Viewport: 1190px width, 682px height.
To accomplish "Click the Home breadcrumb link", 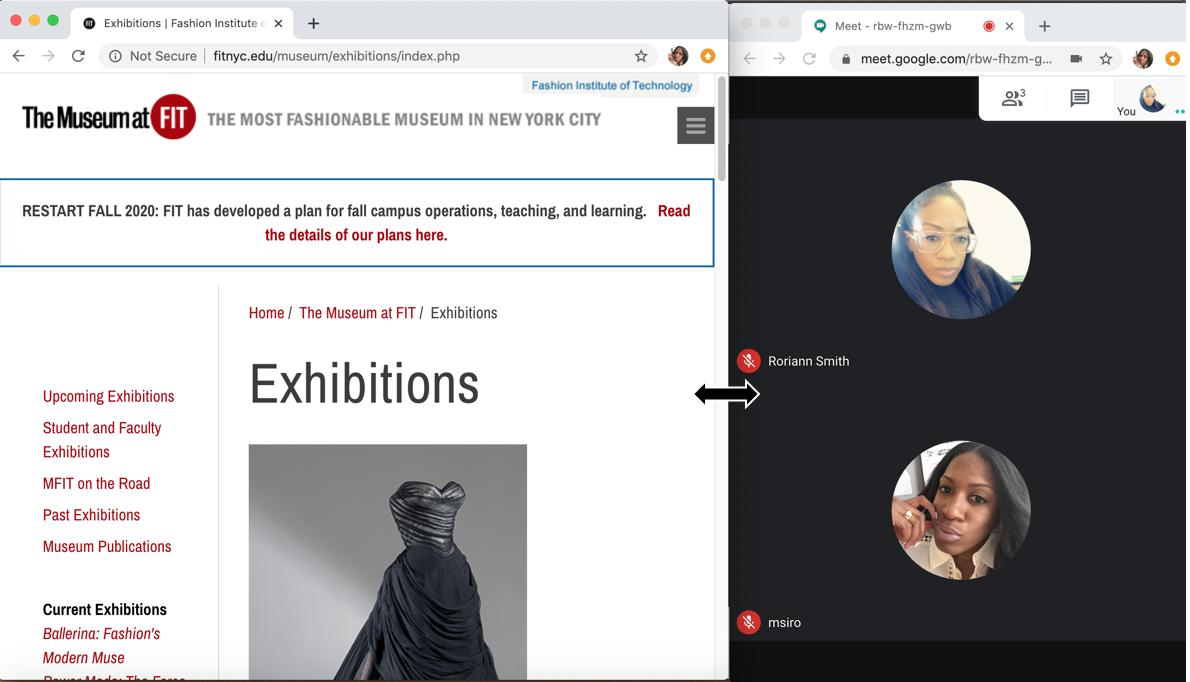I will tap(266, 313).
